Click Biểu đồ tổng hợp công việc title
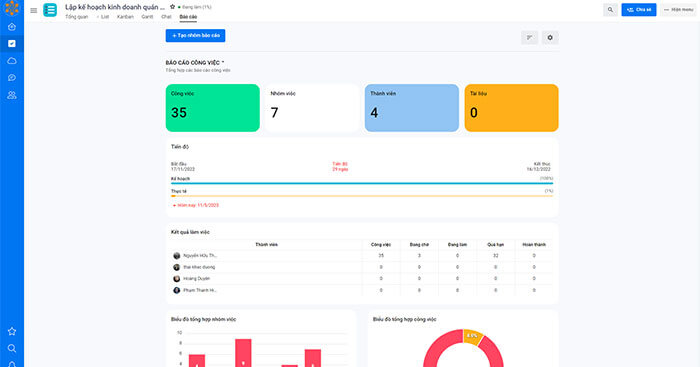Image resolution: width=700 pixels, height=367 pixels. click(405, 319)
